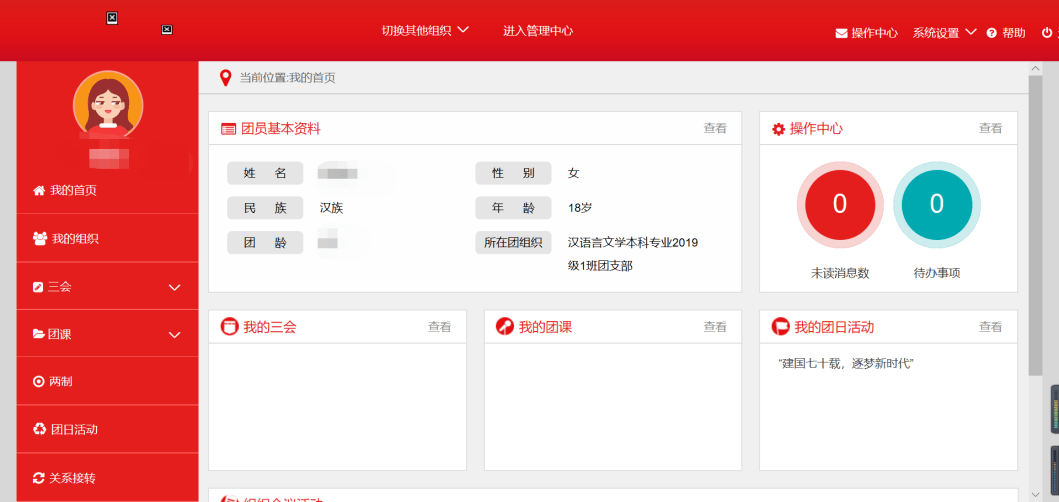
Task: Click 查看 in the 我的团课 panel
Action: tap(715, 327)
